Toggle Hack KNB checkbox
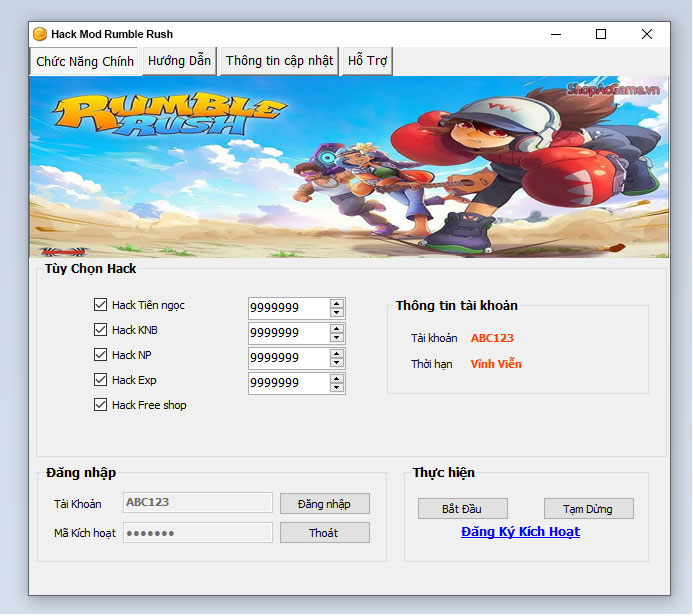This screenshot has width=693, height=616. (100, 330)
